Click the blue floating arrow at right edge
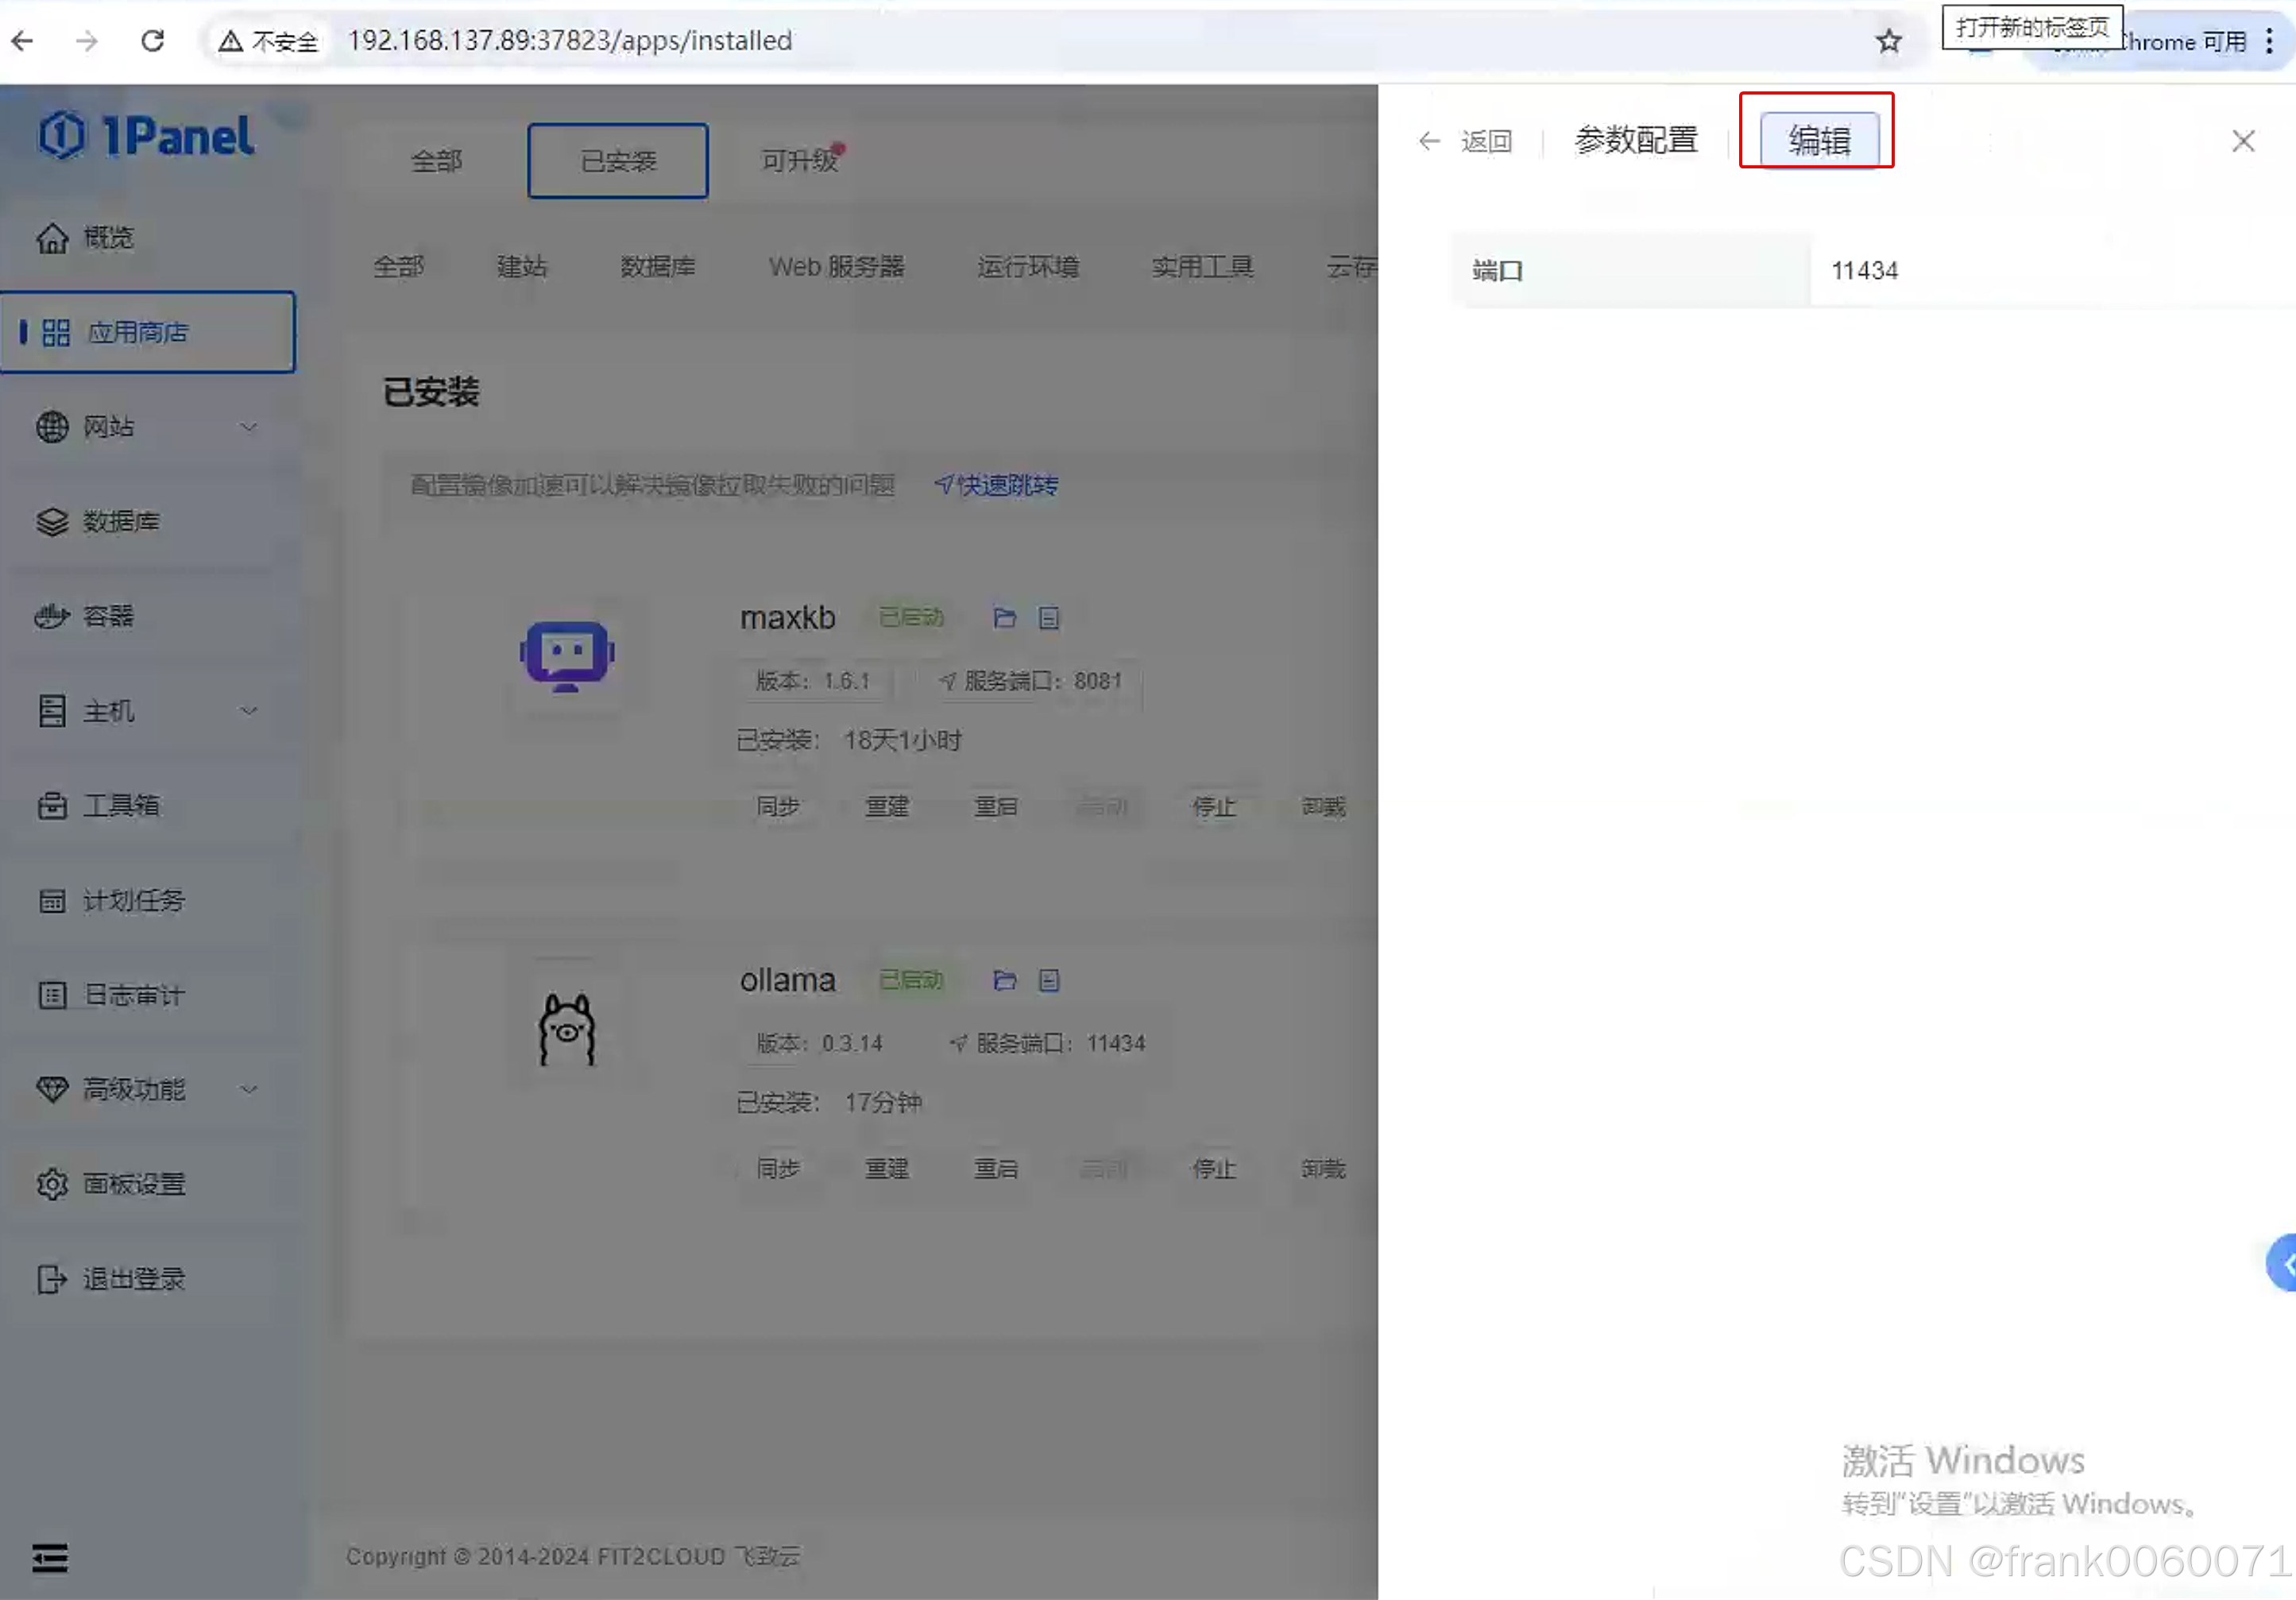 tap(2283, 1264)
